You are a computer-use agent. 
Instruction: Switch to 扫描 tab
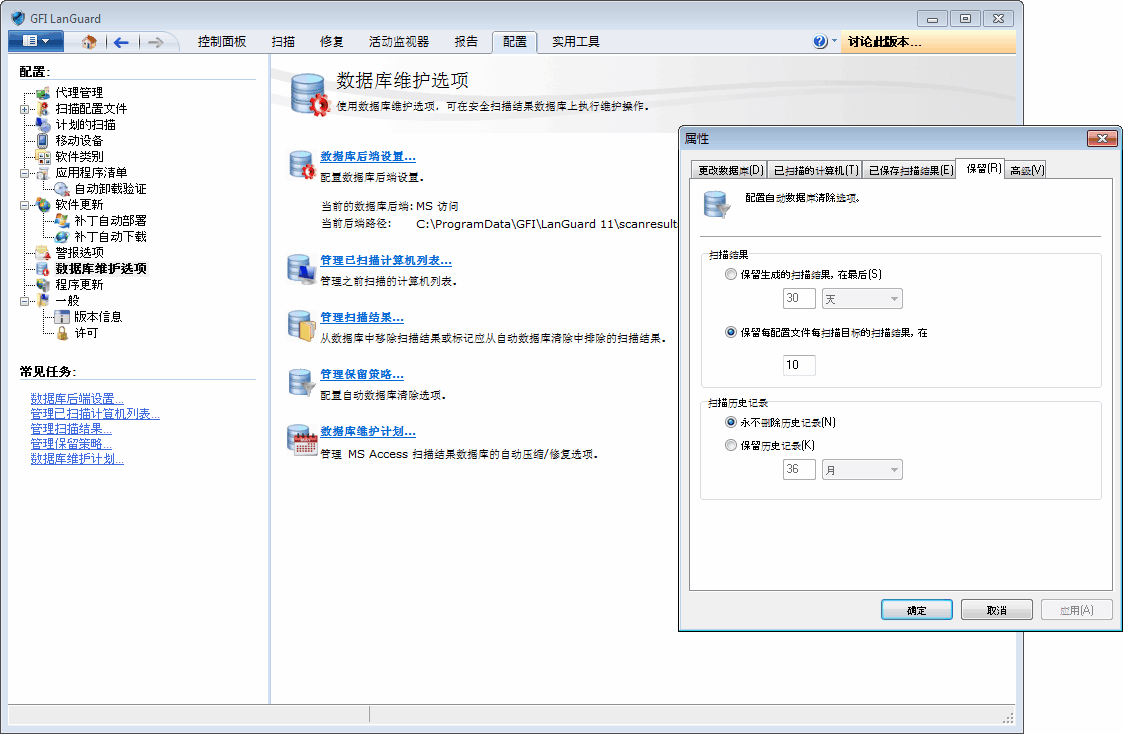283,42
